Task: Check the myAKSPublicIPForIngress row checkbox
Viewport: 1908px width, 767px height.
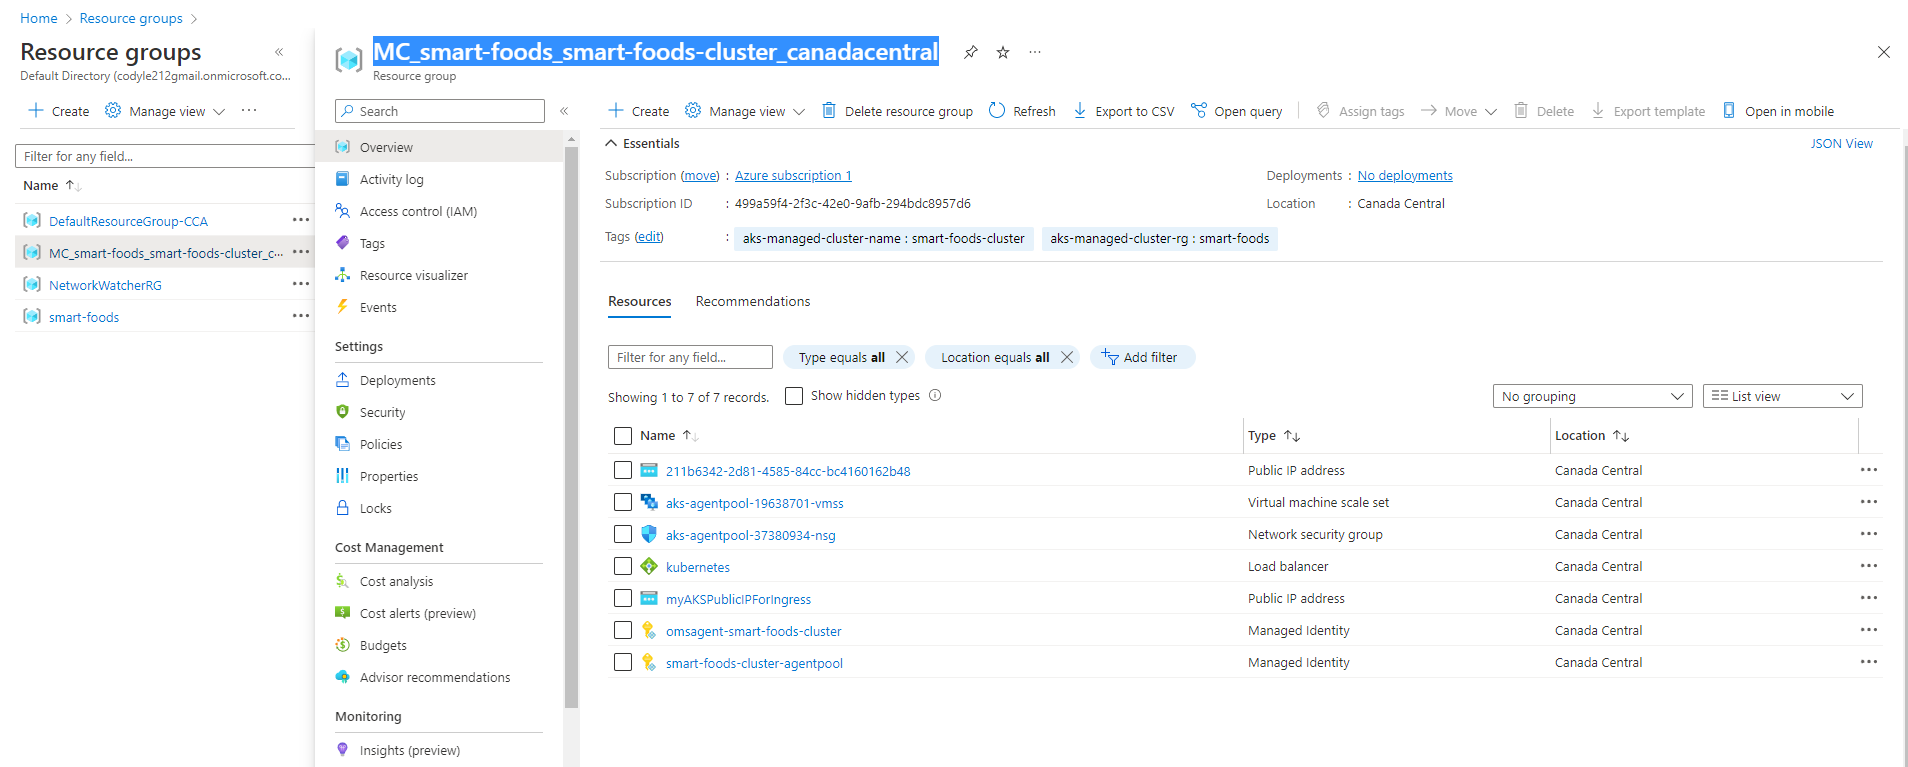Action: coord(623,598)
